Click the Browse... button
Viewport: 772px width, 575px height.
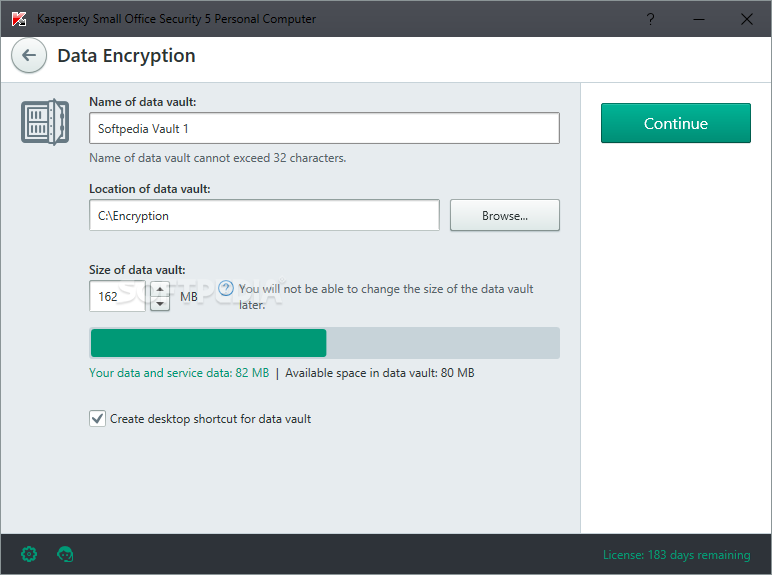tap(505, 215)
